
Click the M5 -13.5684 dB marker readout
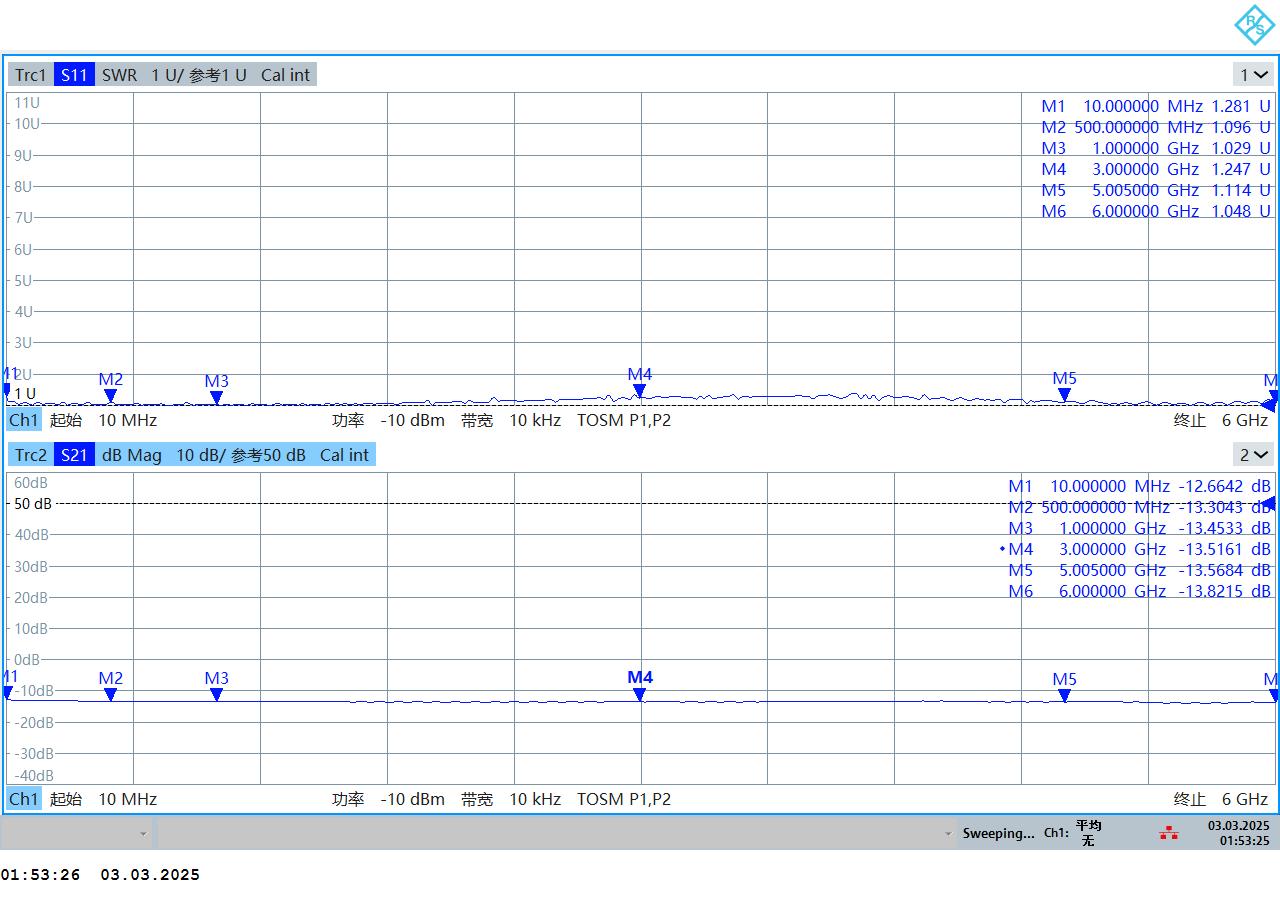pyautogui.click(x=1139, y=570)
